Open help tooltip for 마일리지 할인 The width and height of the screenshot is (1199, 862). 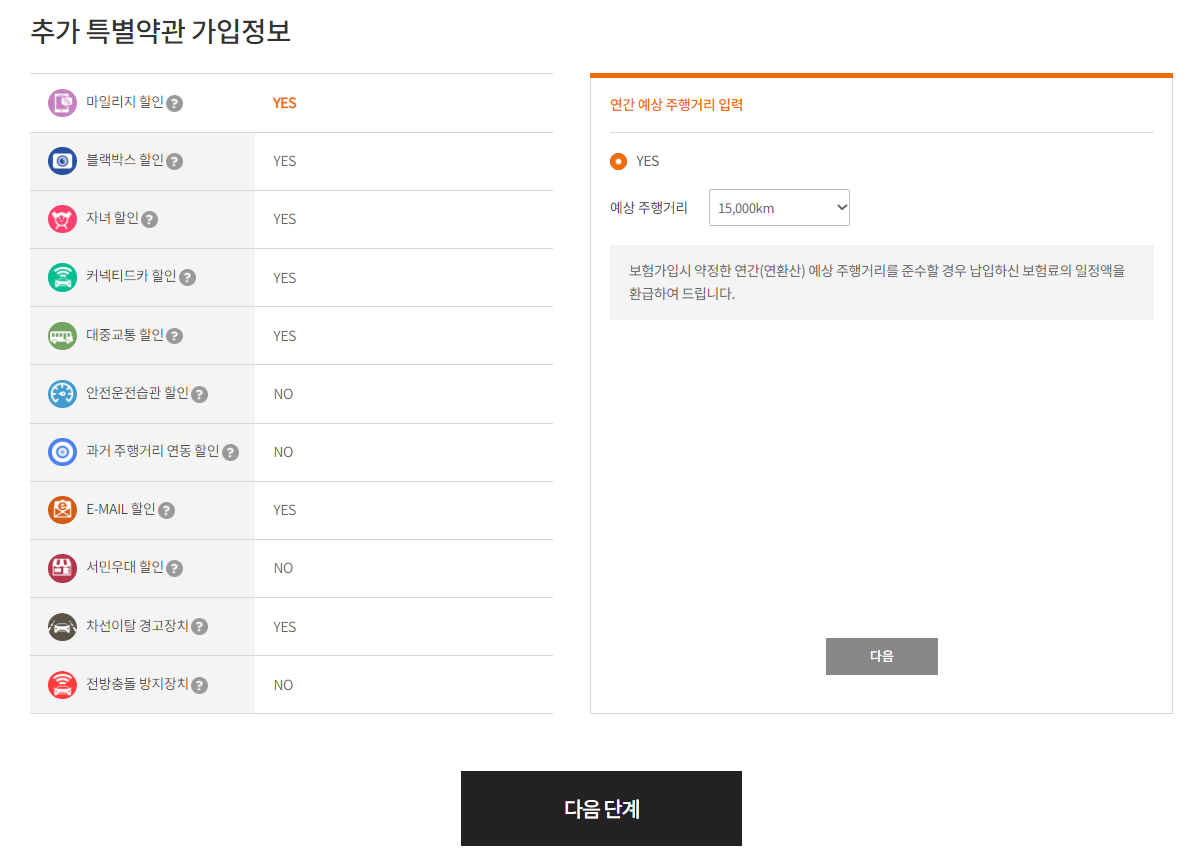(174, 103)
